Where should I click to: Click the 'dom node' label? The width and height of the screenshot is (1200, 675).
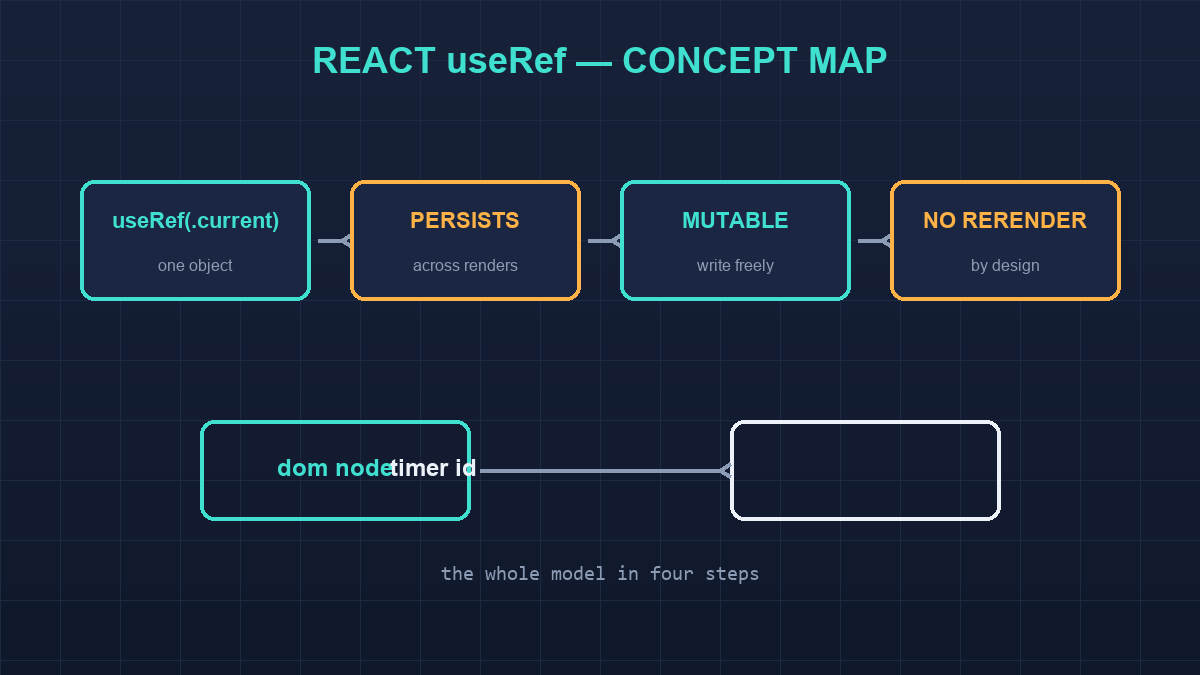(x=334, y=468)
